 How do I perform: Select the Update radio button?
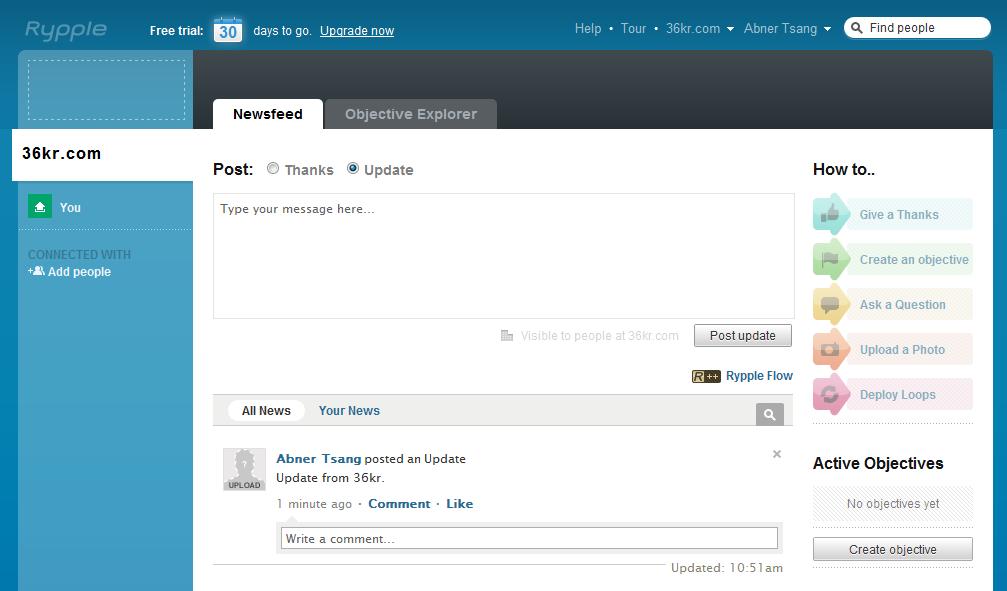click(353, 168)
